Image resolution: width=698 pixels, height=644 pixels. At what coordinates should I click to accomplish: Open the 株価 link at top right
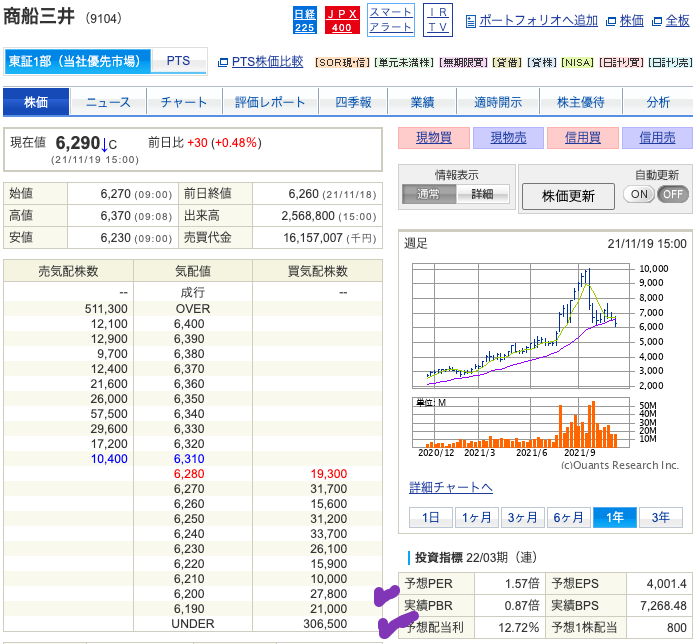point(631,20)
